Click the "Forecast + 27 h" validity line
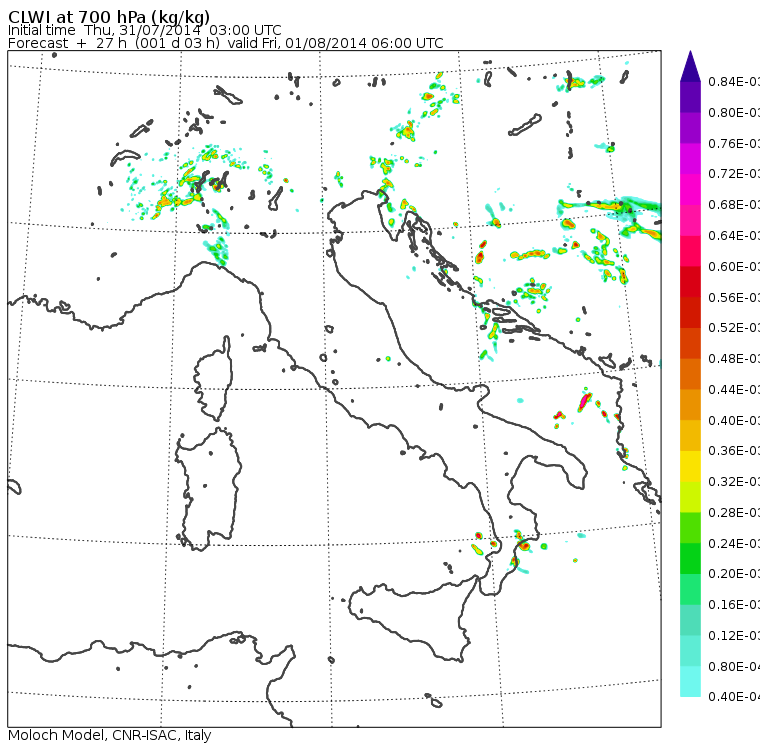 [225, 43]
